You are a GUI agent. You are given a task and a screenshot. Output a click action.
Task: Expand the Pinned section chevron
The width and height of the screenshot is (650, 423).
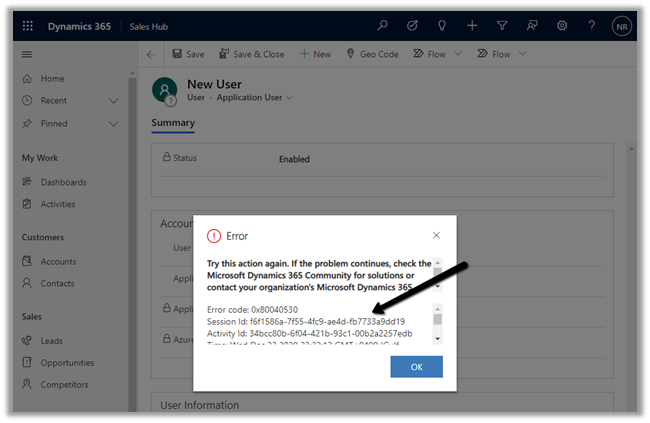(113, 123)
